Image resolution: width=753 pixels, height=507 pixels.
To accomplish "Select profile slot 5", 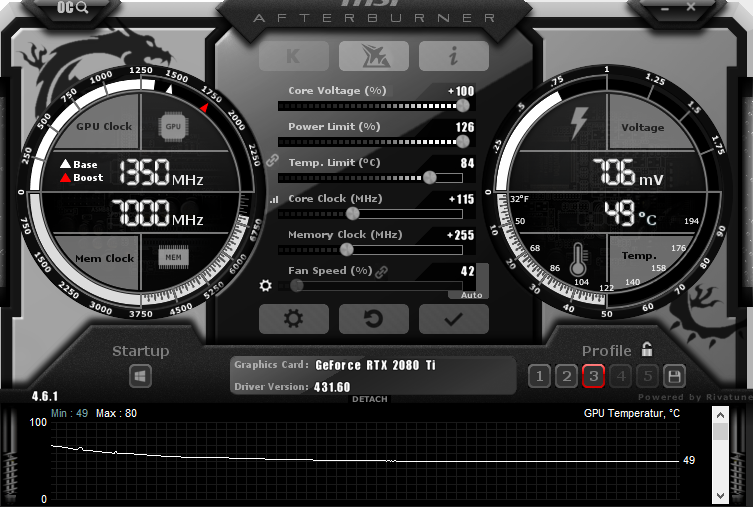I will coord(648,376).
